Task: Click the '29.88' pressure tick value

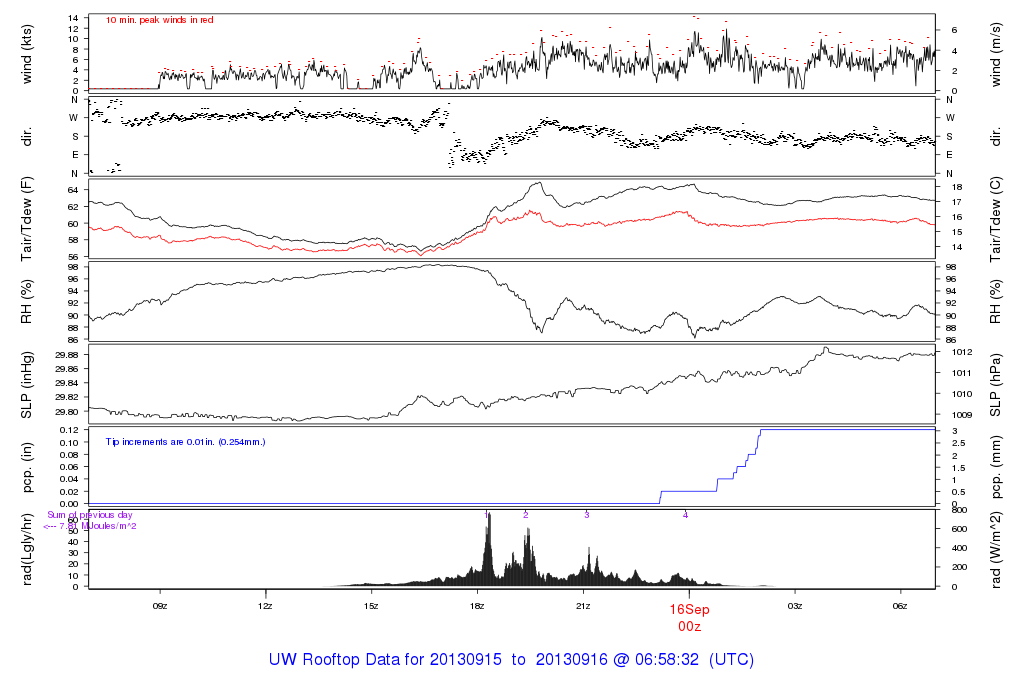Action: tap(67, 355)
